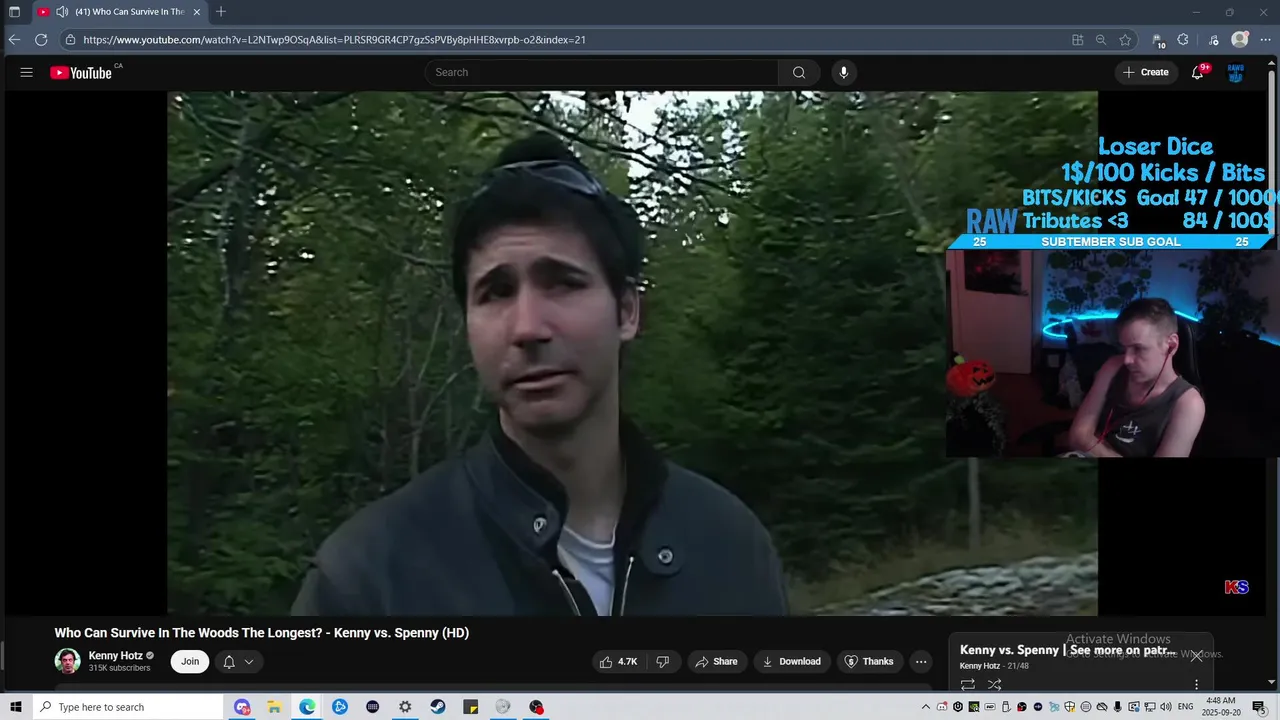Open the notification bell preferences dropdown
The height and width of the screenshot is (720, 1280).
point(238,661)
